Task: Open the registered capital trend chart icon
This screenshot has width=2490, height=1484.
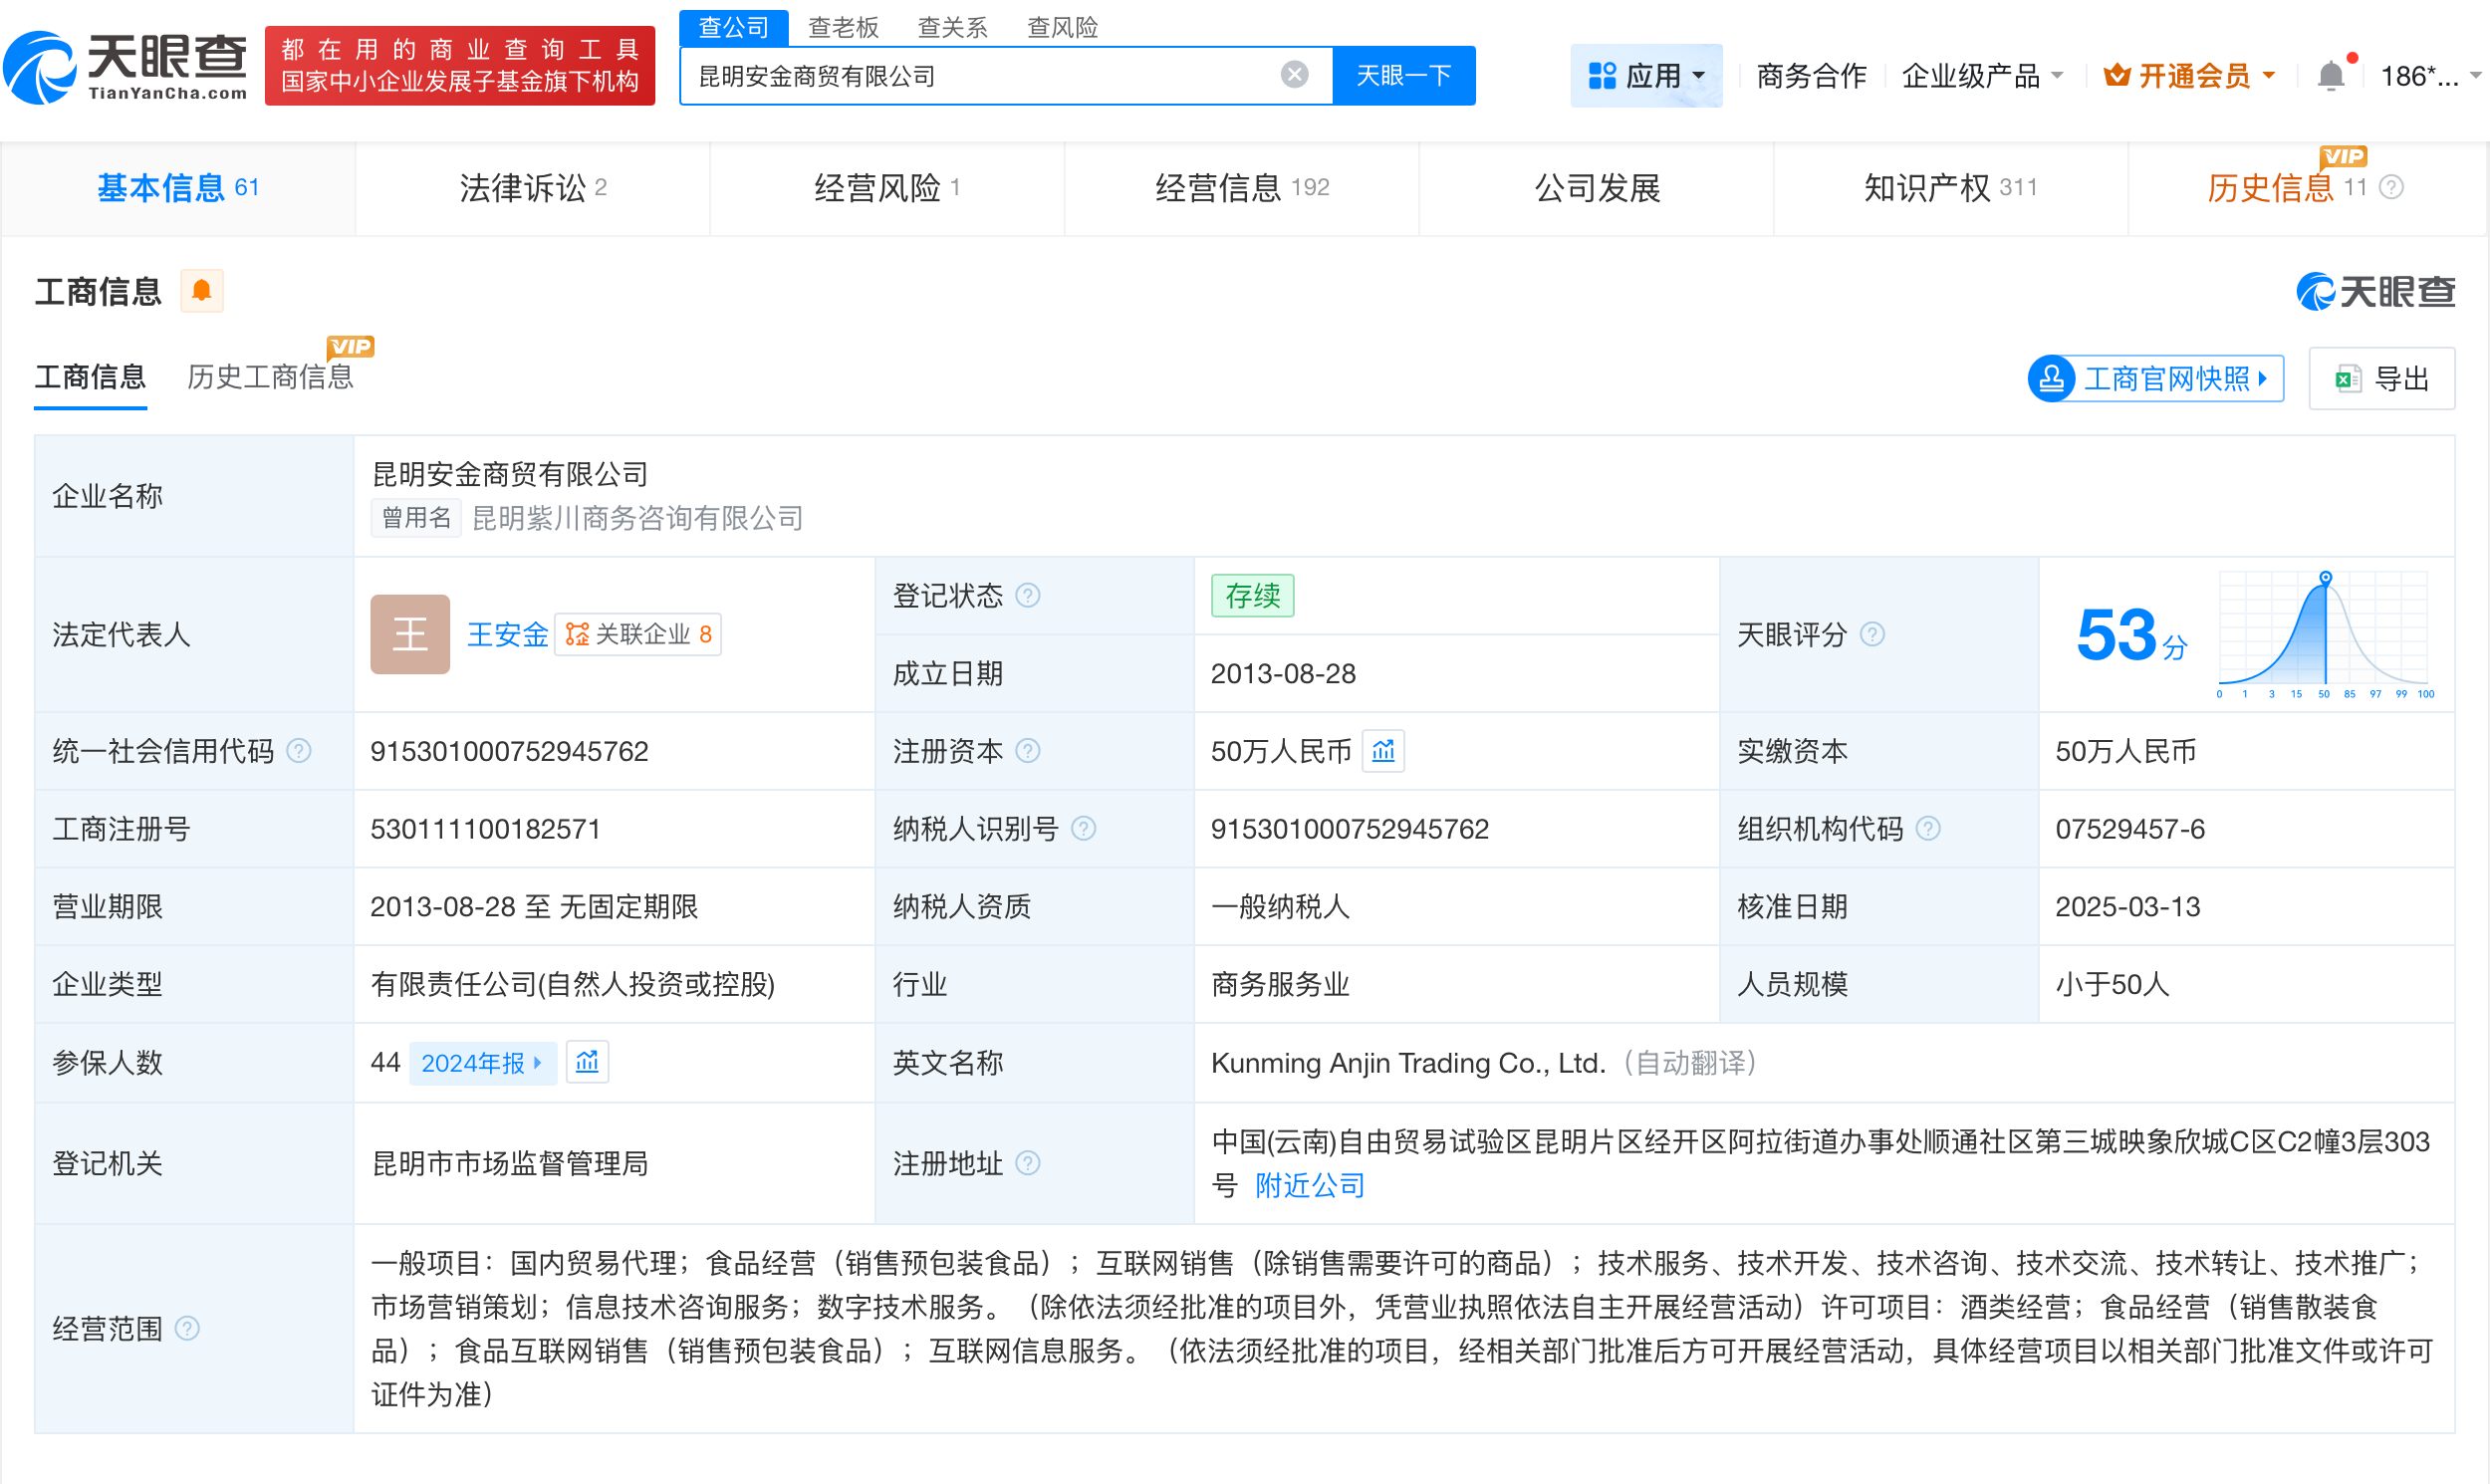Action: pos(1383,751)
